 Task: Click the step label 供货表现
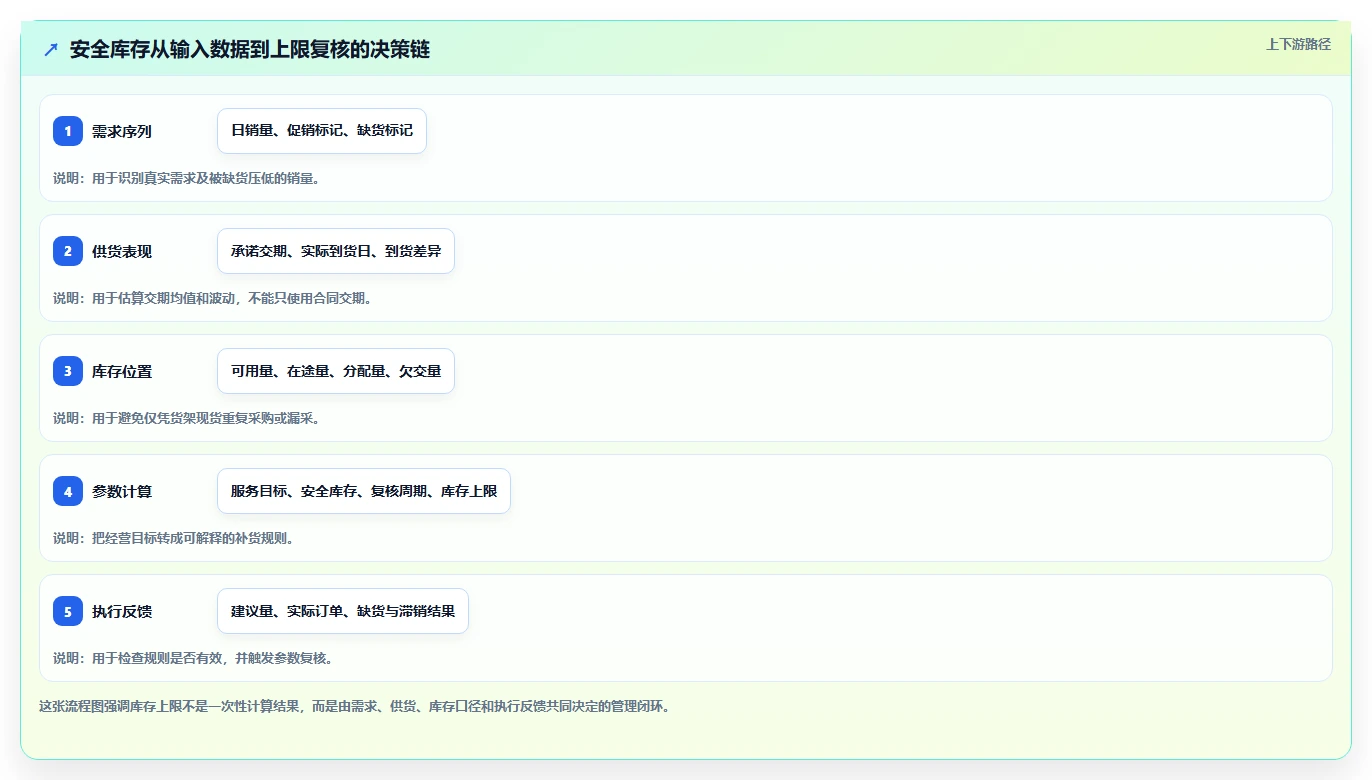(x=122, y=251)
